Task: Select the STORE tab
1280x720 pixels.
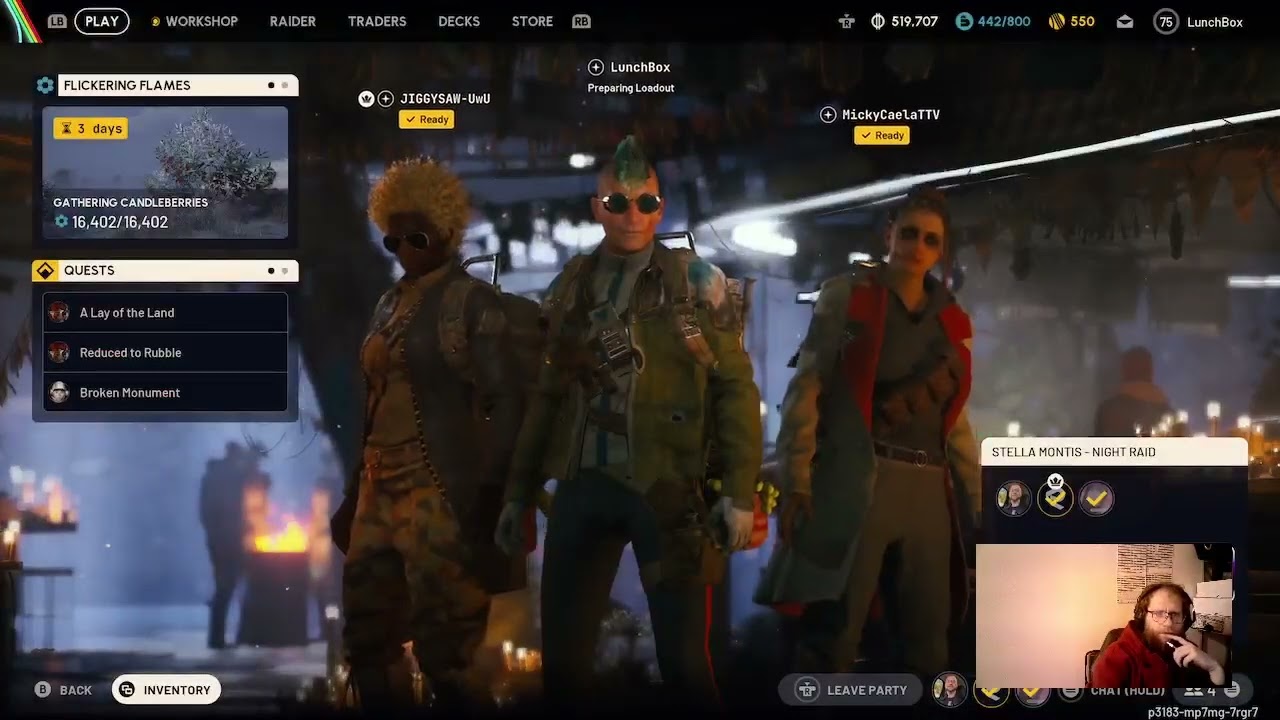Action: [532, 21]
